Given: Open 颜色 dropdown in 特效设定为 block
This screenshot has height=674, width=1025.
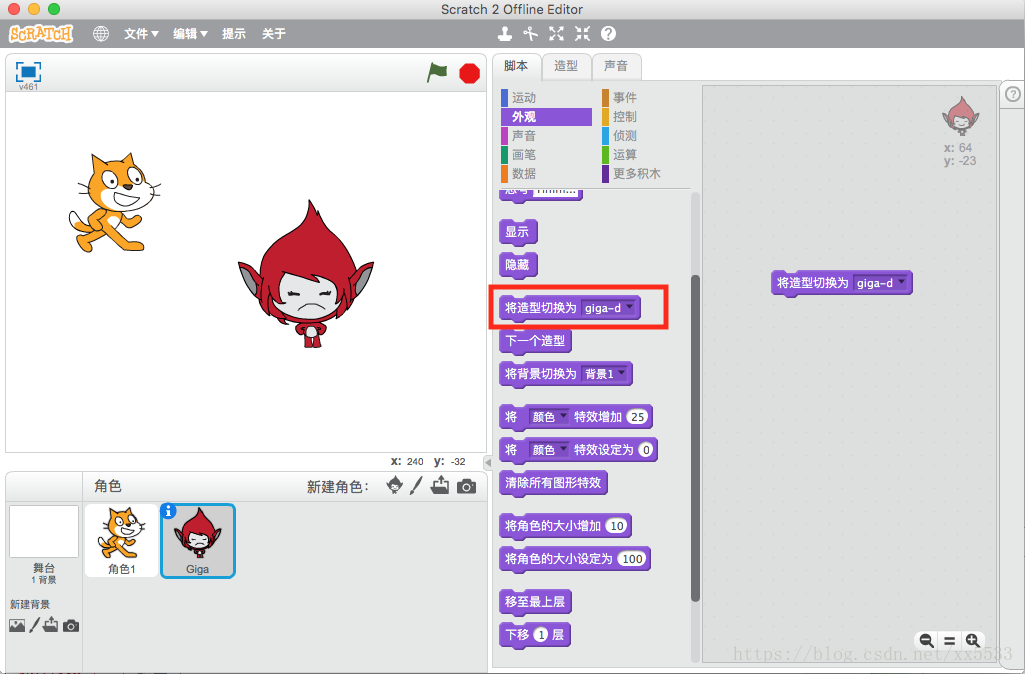Looking at the screenshot, I should coord(548,450).
